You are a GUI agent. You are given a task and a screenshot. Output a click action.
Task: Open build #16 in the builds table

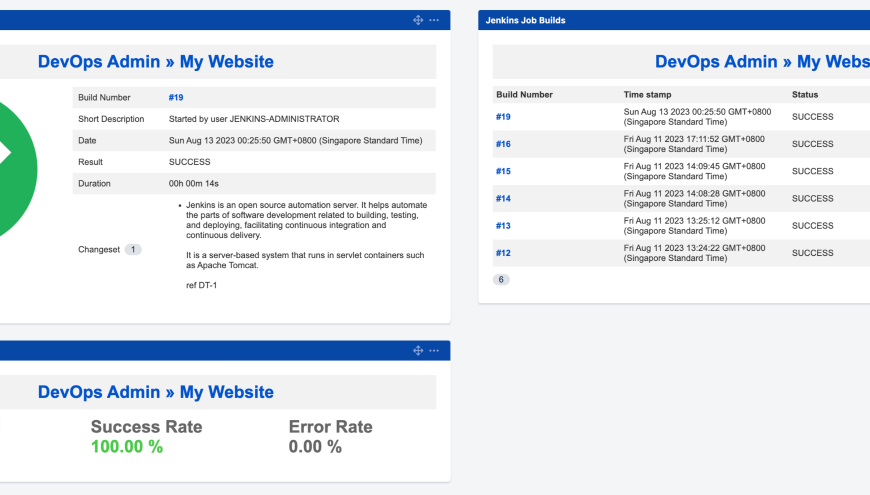point(503,144)
